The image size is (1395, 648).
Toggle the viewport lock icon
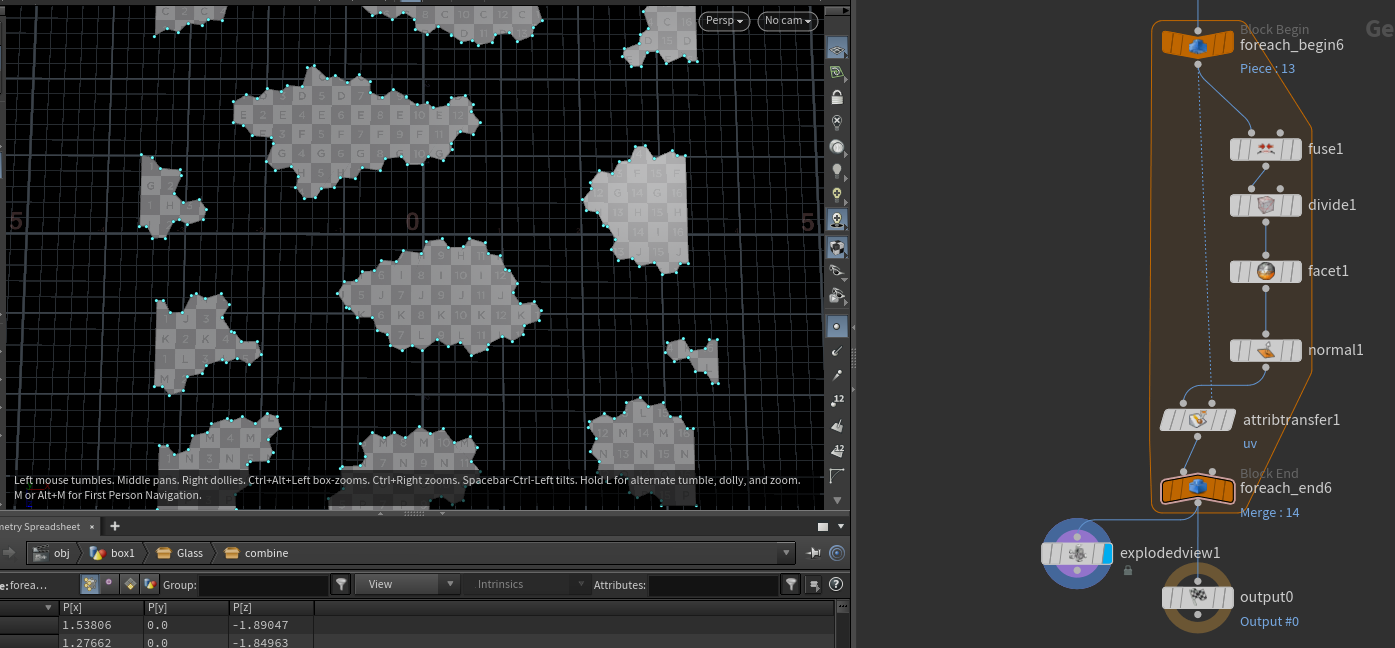(837, 97)
